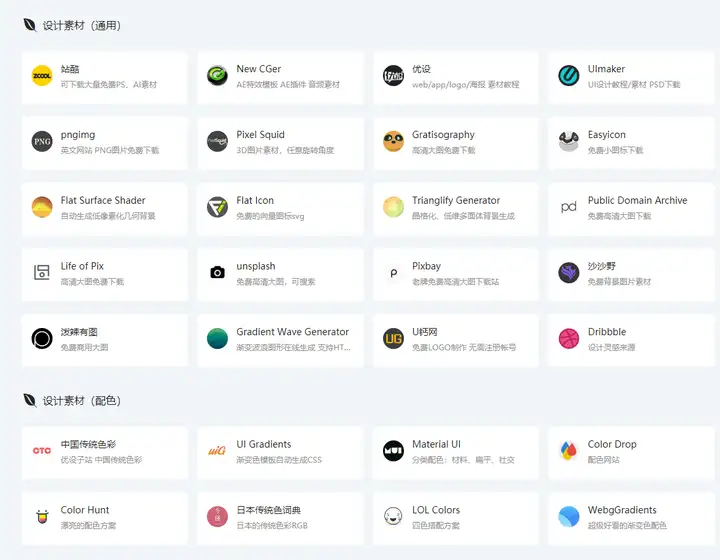Viewport: 720px width, 560px height.
Task: Open the Color Hunt title link
Action: click(x=85, y=510)
